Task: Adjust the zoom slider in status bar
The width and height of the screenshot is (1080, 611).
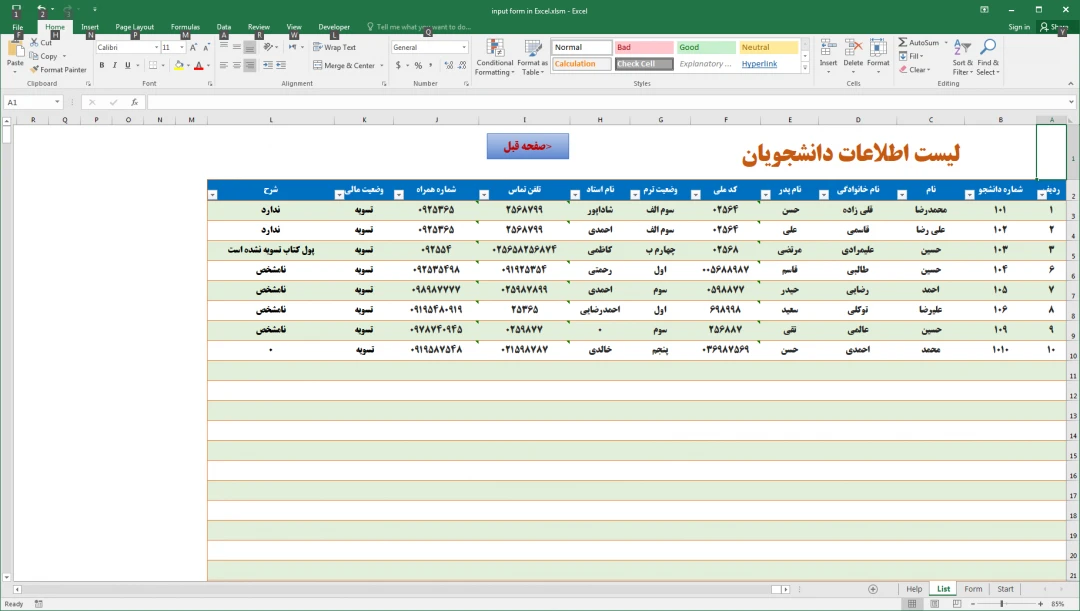Action: point(1002,604)
